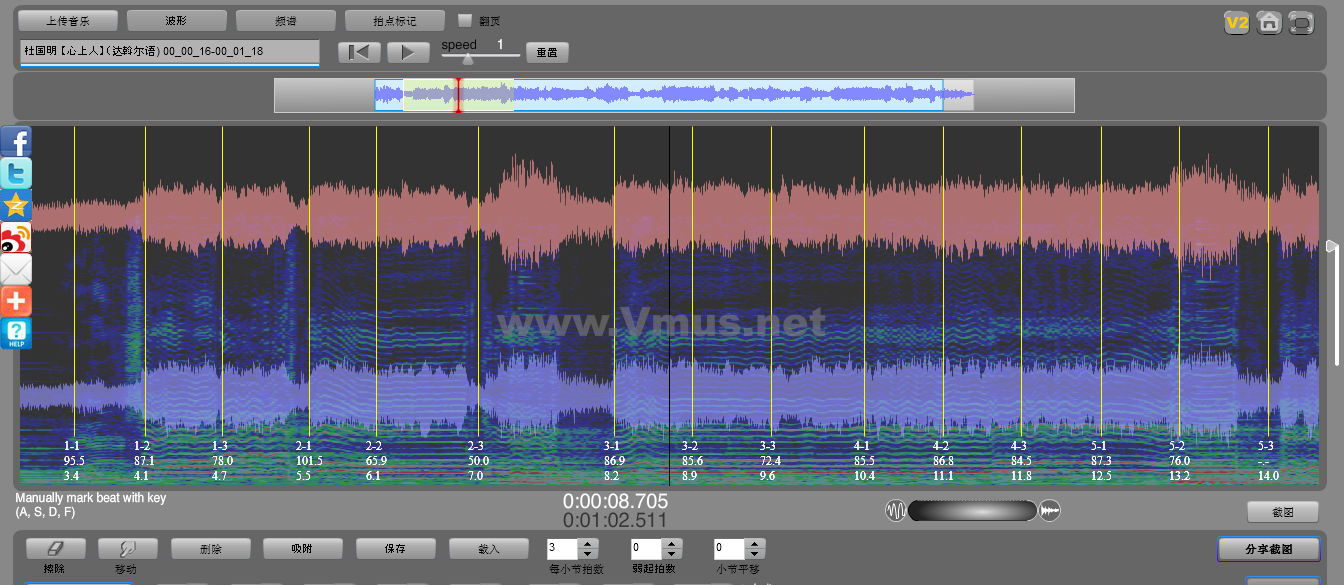Share to Facebook via sidebar icon

17,141
